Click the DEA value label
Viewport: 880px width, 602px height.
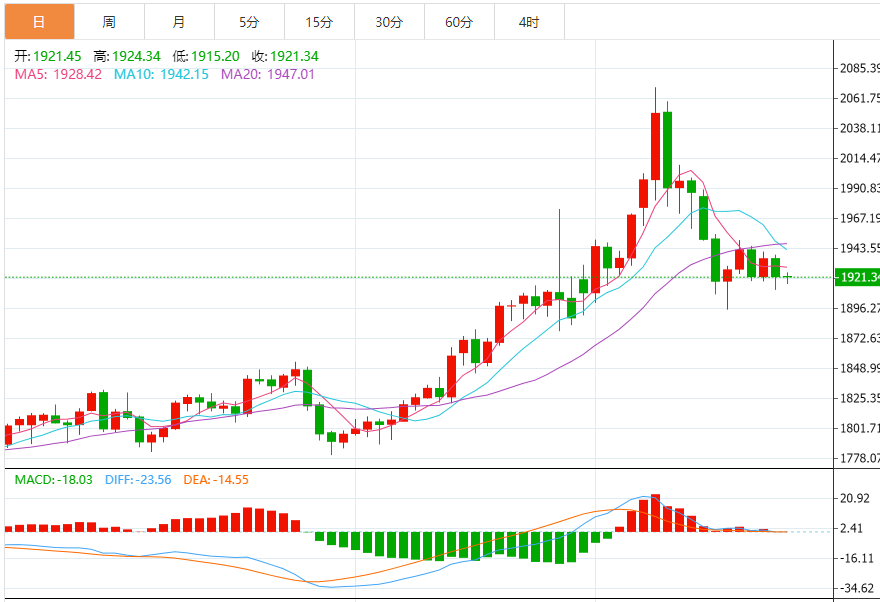(x=216, y=480)
